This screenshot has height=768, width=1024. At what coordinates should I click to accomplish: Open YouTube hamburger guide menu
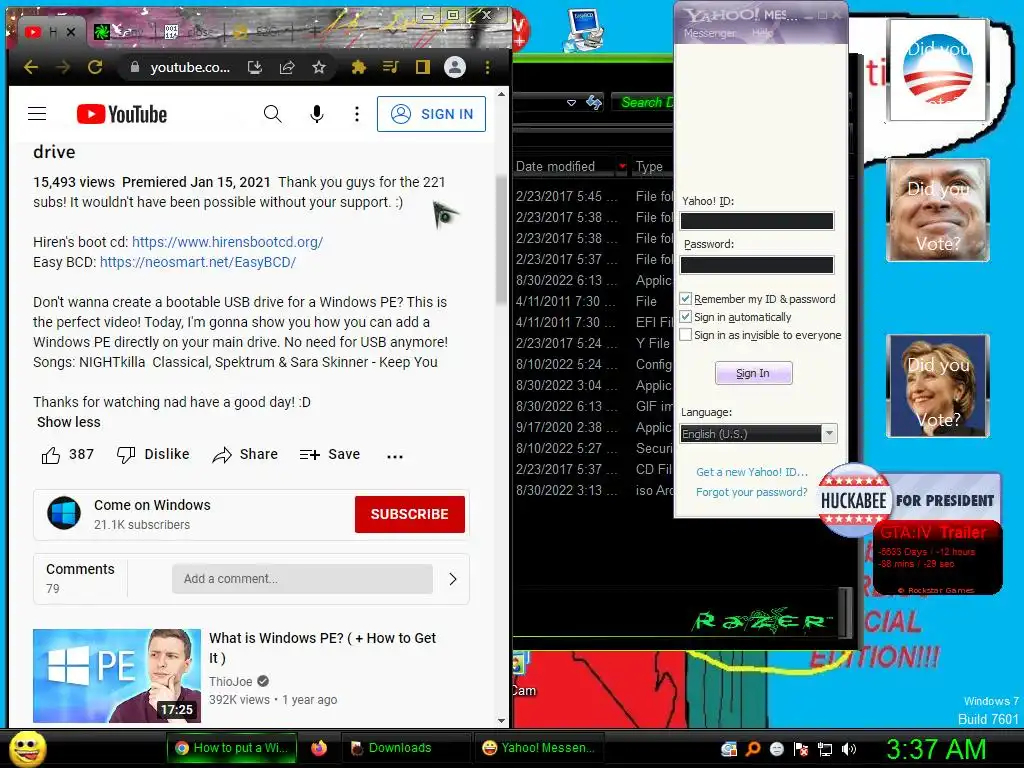(x=37, y=114)
